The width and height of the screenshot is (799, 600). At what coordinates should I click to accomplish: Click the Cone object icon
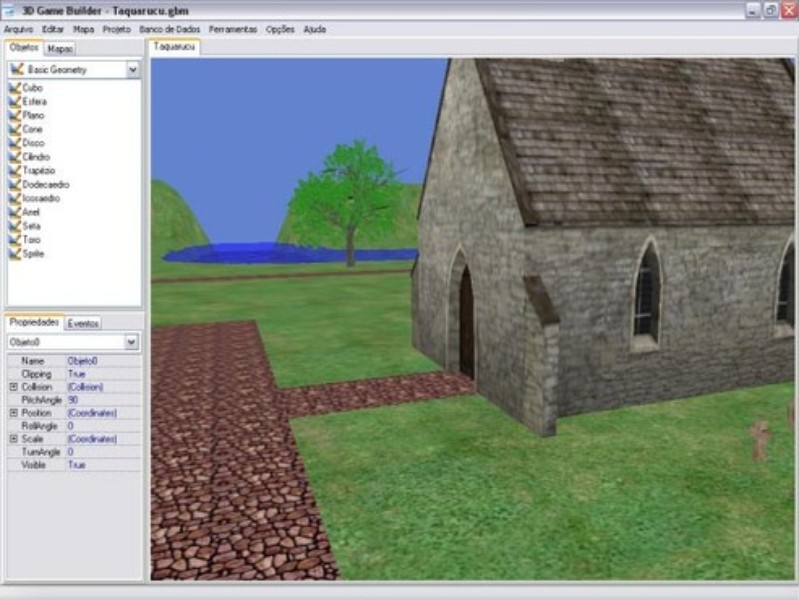pyautogui.click(x=14, y=129)
